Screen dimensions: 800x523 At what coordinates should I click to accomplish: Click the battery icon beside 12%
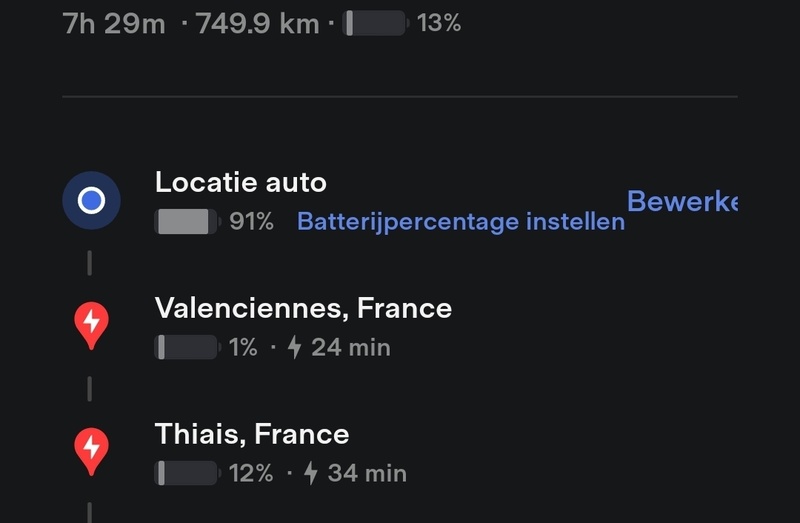(187, 473)
